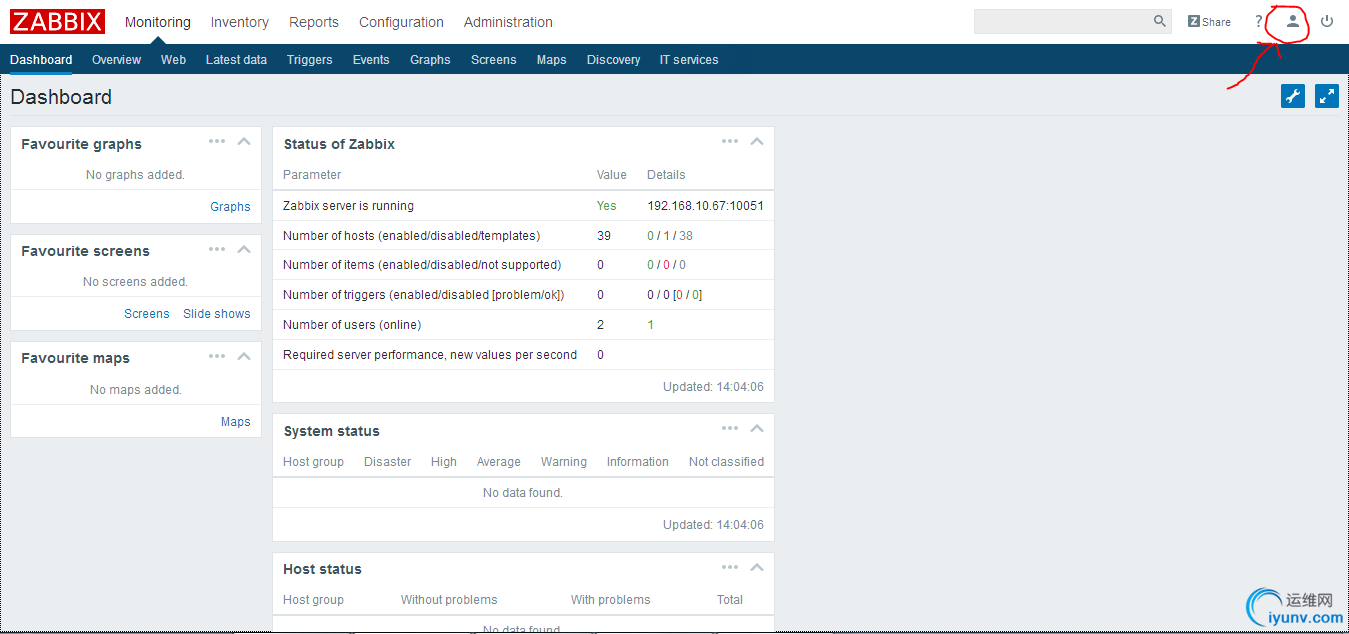The width and height of the screenshot is (1349, 634).
Task: Open the Favourite maps three-dot menu
Action: [x=217, y=356]
